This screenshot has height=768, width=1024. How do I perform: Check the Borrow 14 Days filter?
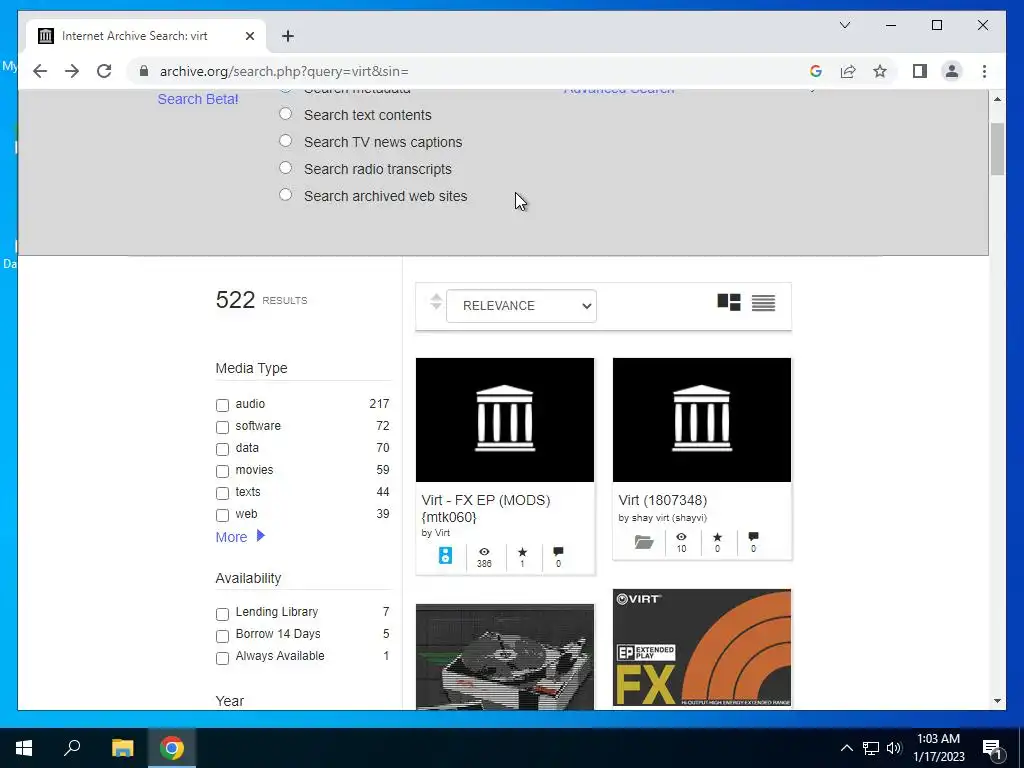[x=222, y=636]
